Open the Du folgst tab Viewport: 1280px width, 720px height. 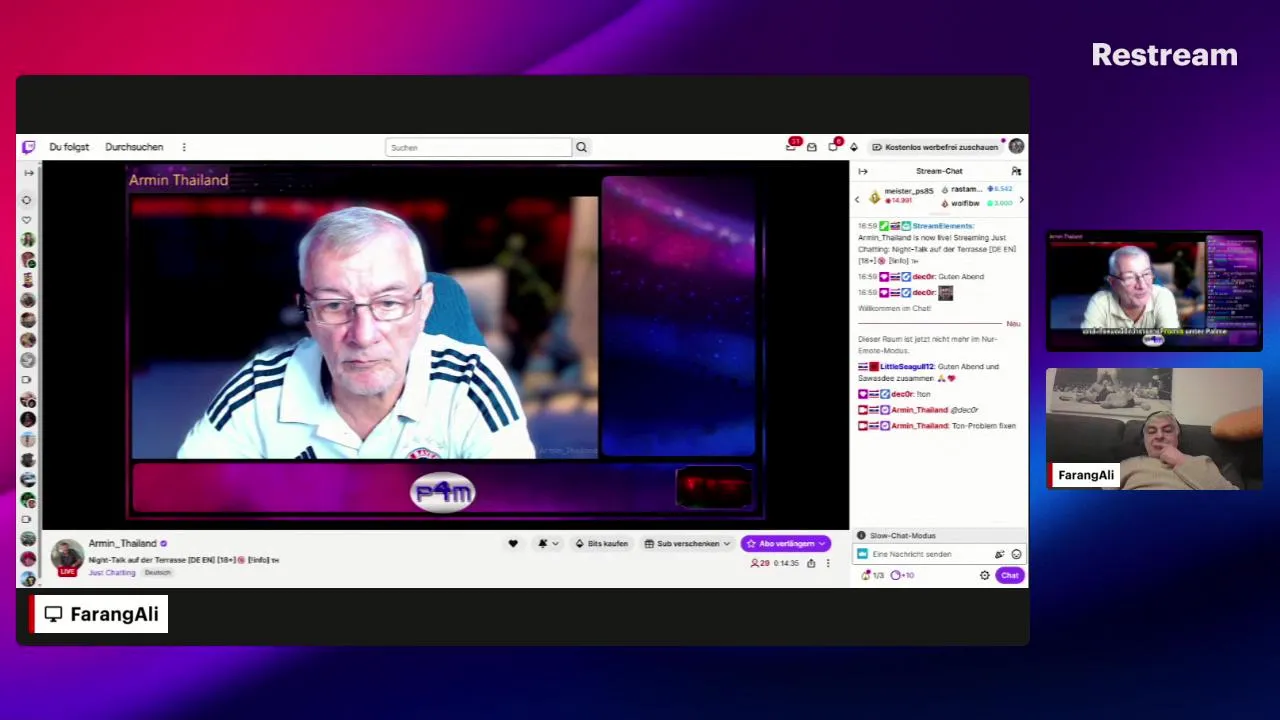(x=69, y=147)
